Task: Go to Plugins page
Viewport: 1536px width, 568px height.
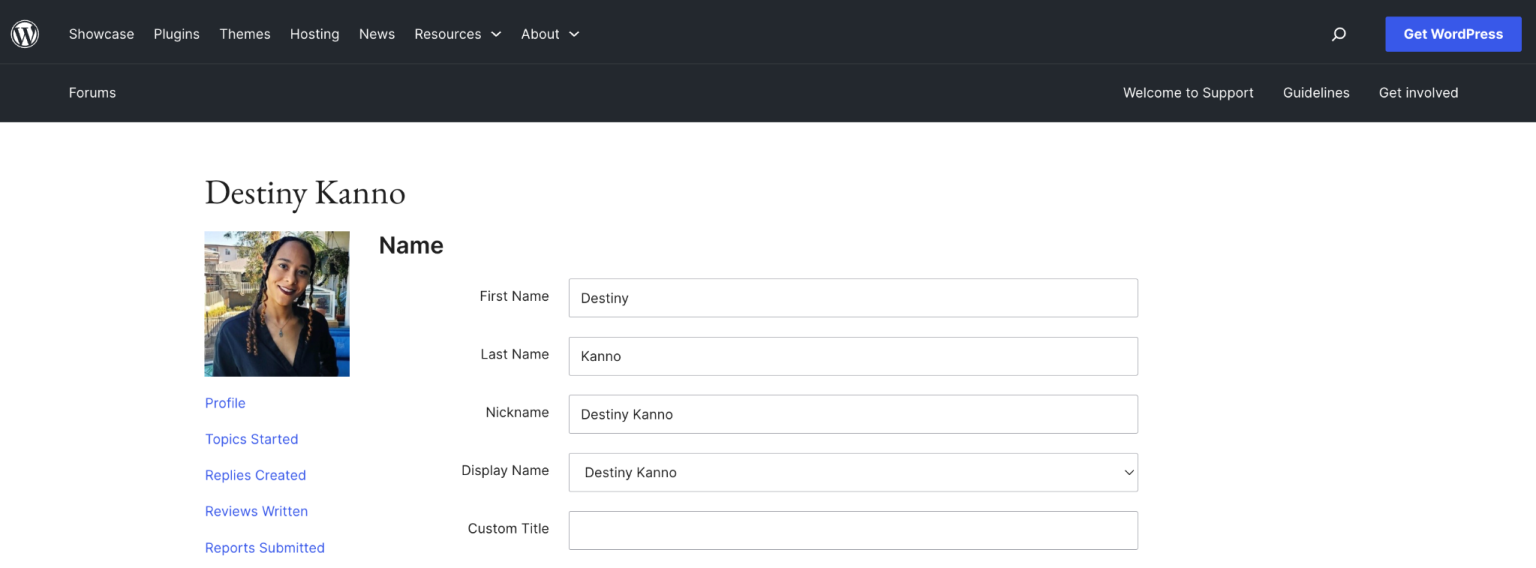Action: point(176,34)
